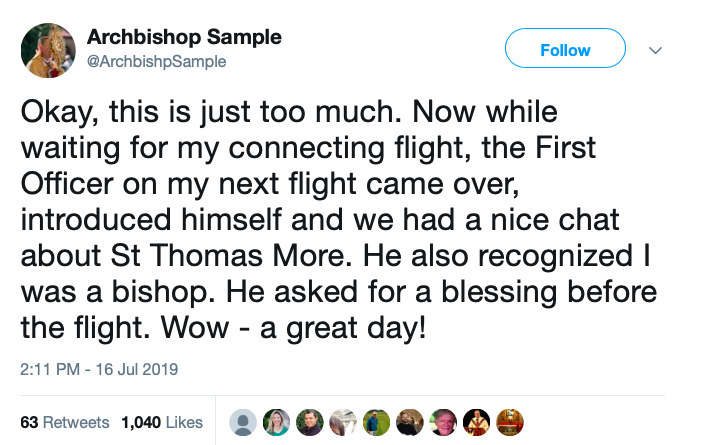Click the avatar of the person standing on a grassy field

376,423
